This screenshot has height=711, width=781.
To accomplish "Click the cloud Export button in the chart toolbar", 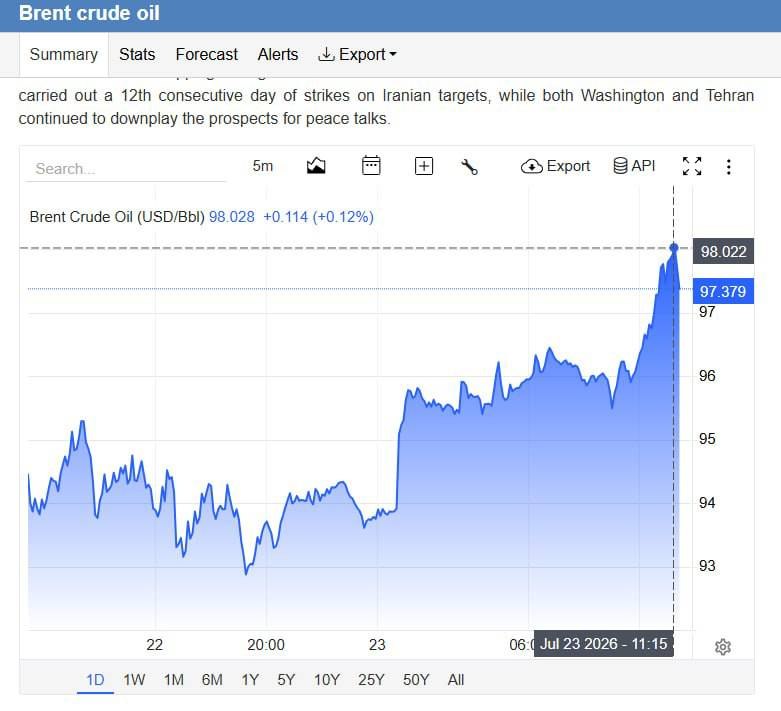I will click(x=555, y=166).
